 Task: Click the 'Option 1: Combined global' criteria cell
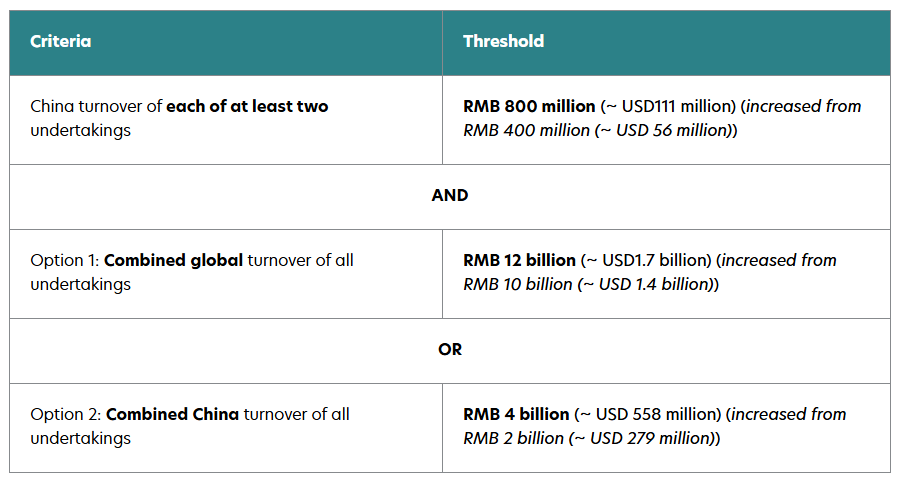226,274
